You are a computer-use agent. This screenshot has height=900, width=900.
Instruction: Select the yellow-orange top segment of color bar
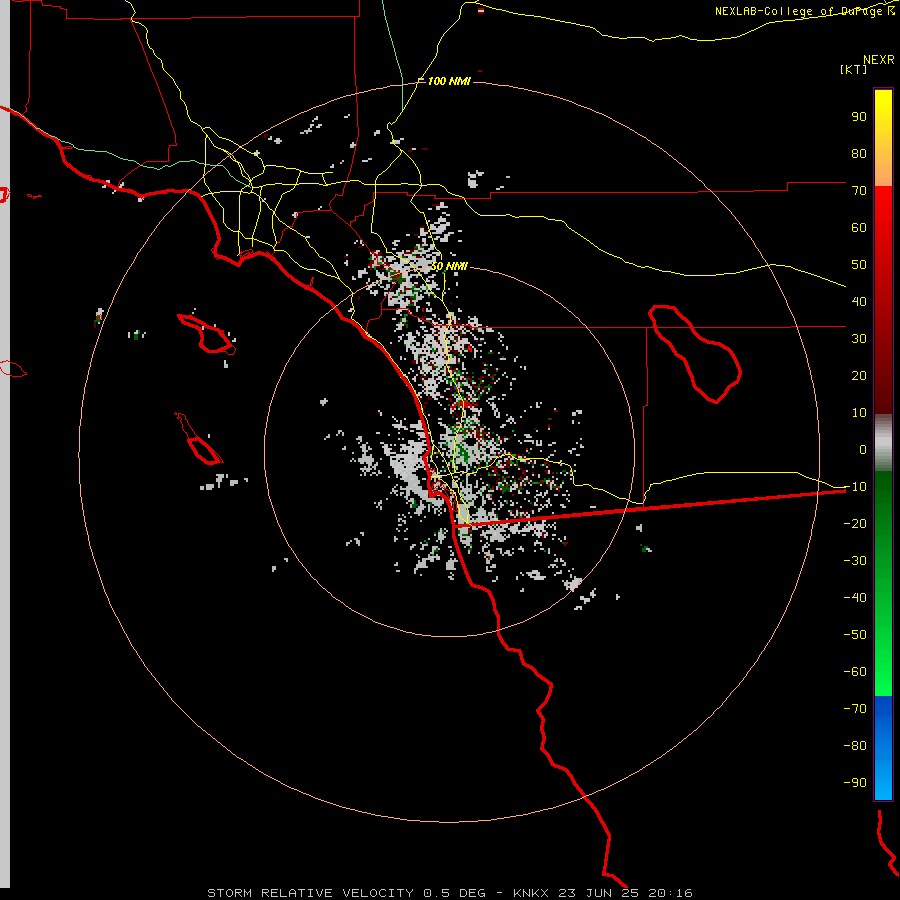pos(883,138)
